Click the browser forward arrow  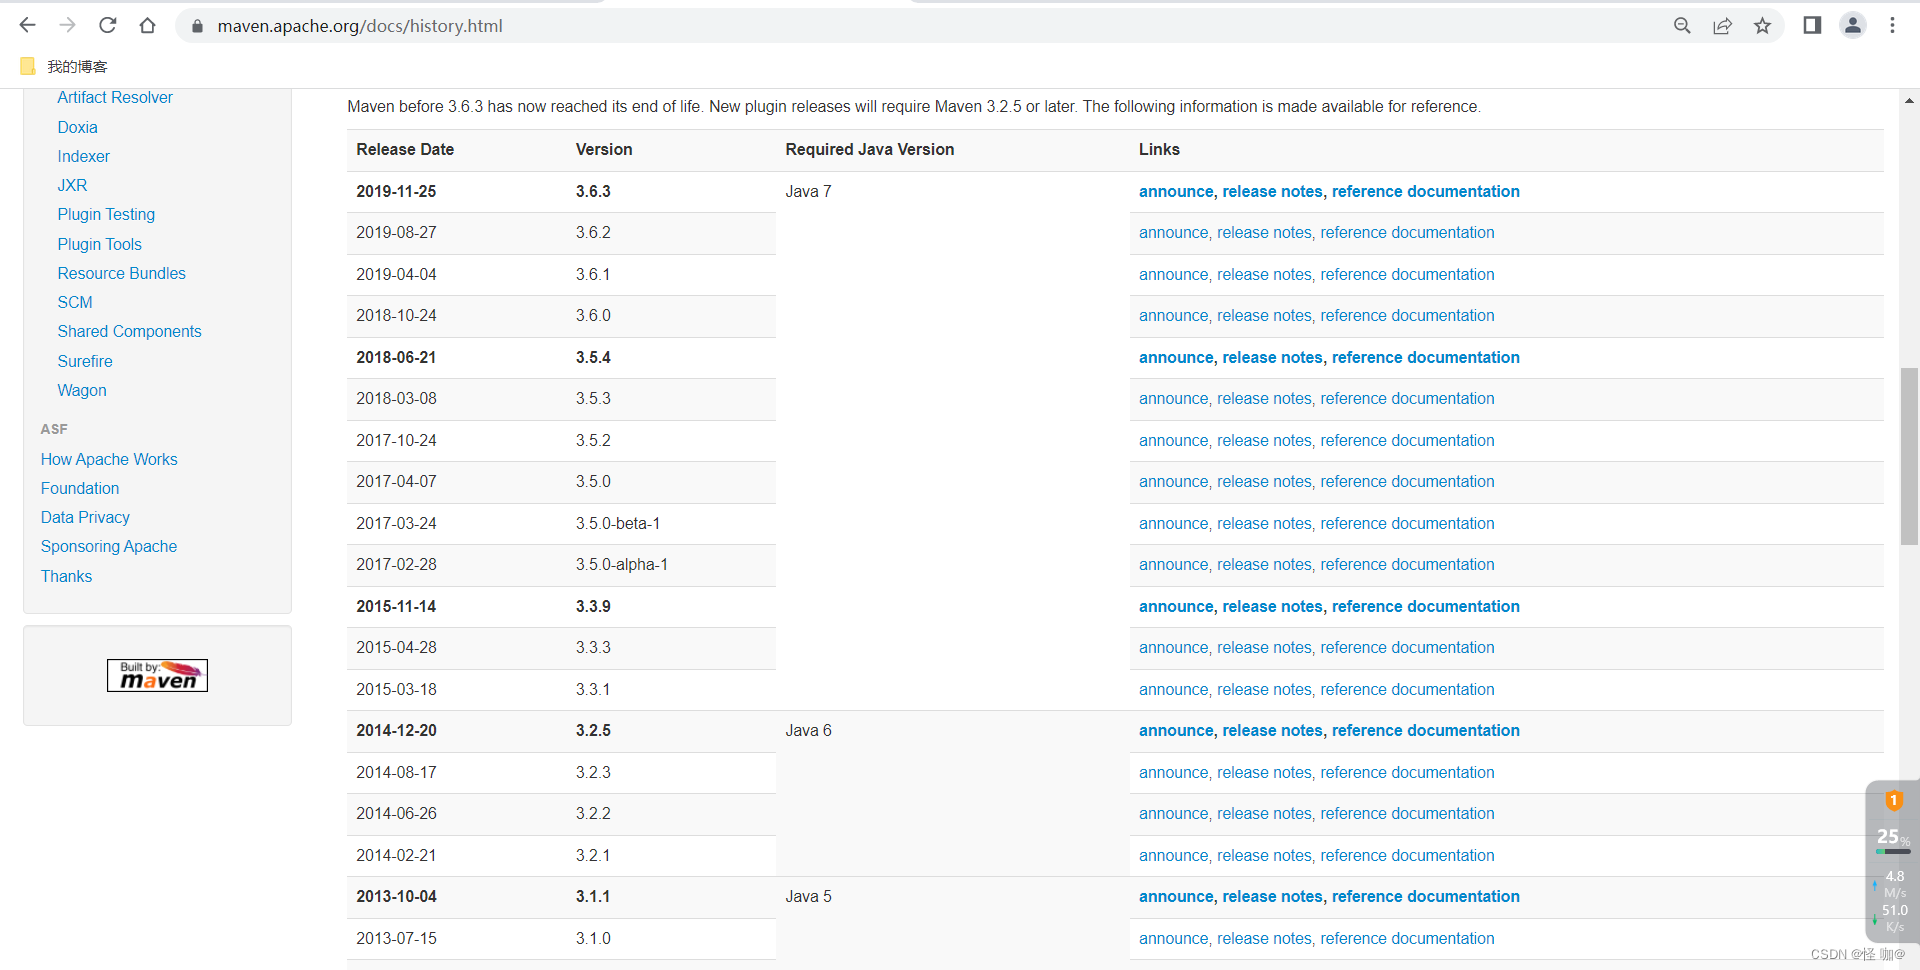pos(67,25)
